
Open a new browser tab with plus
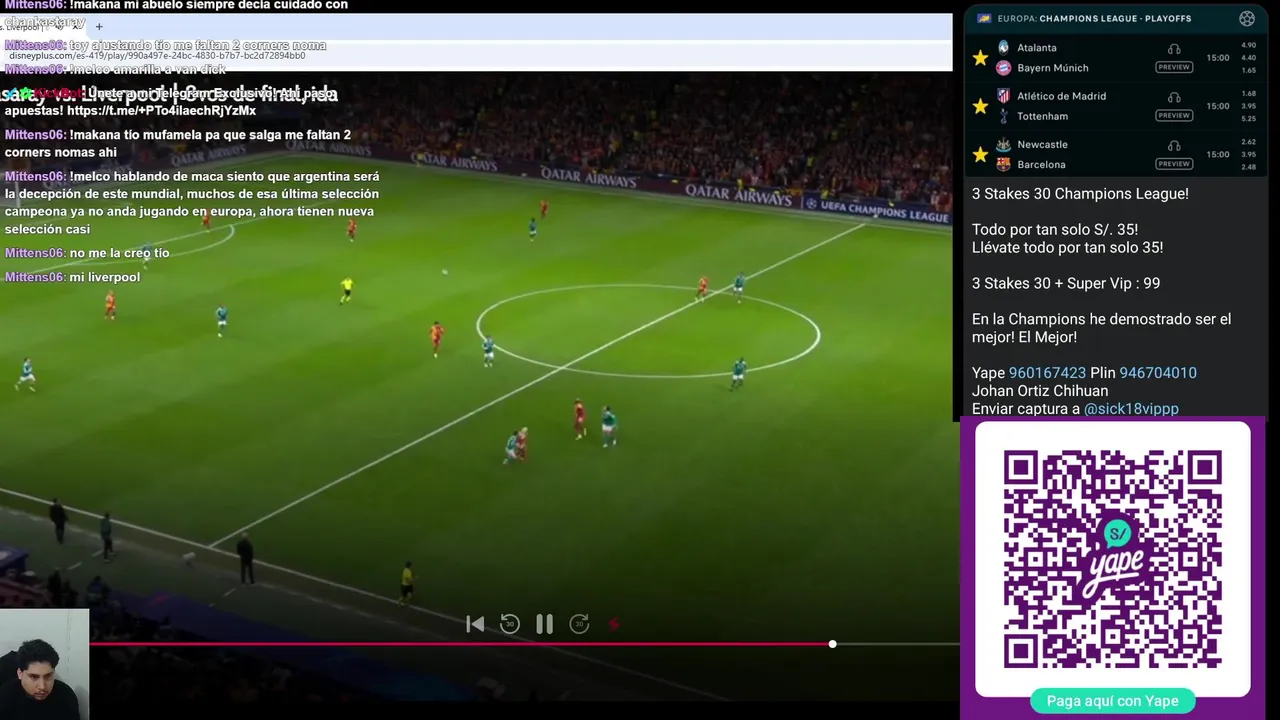pos(99,26)
